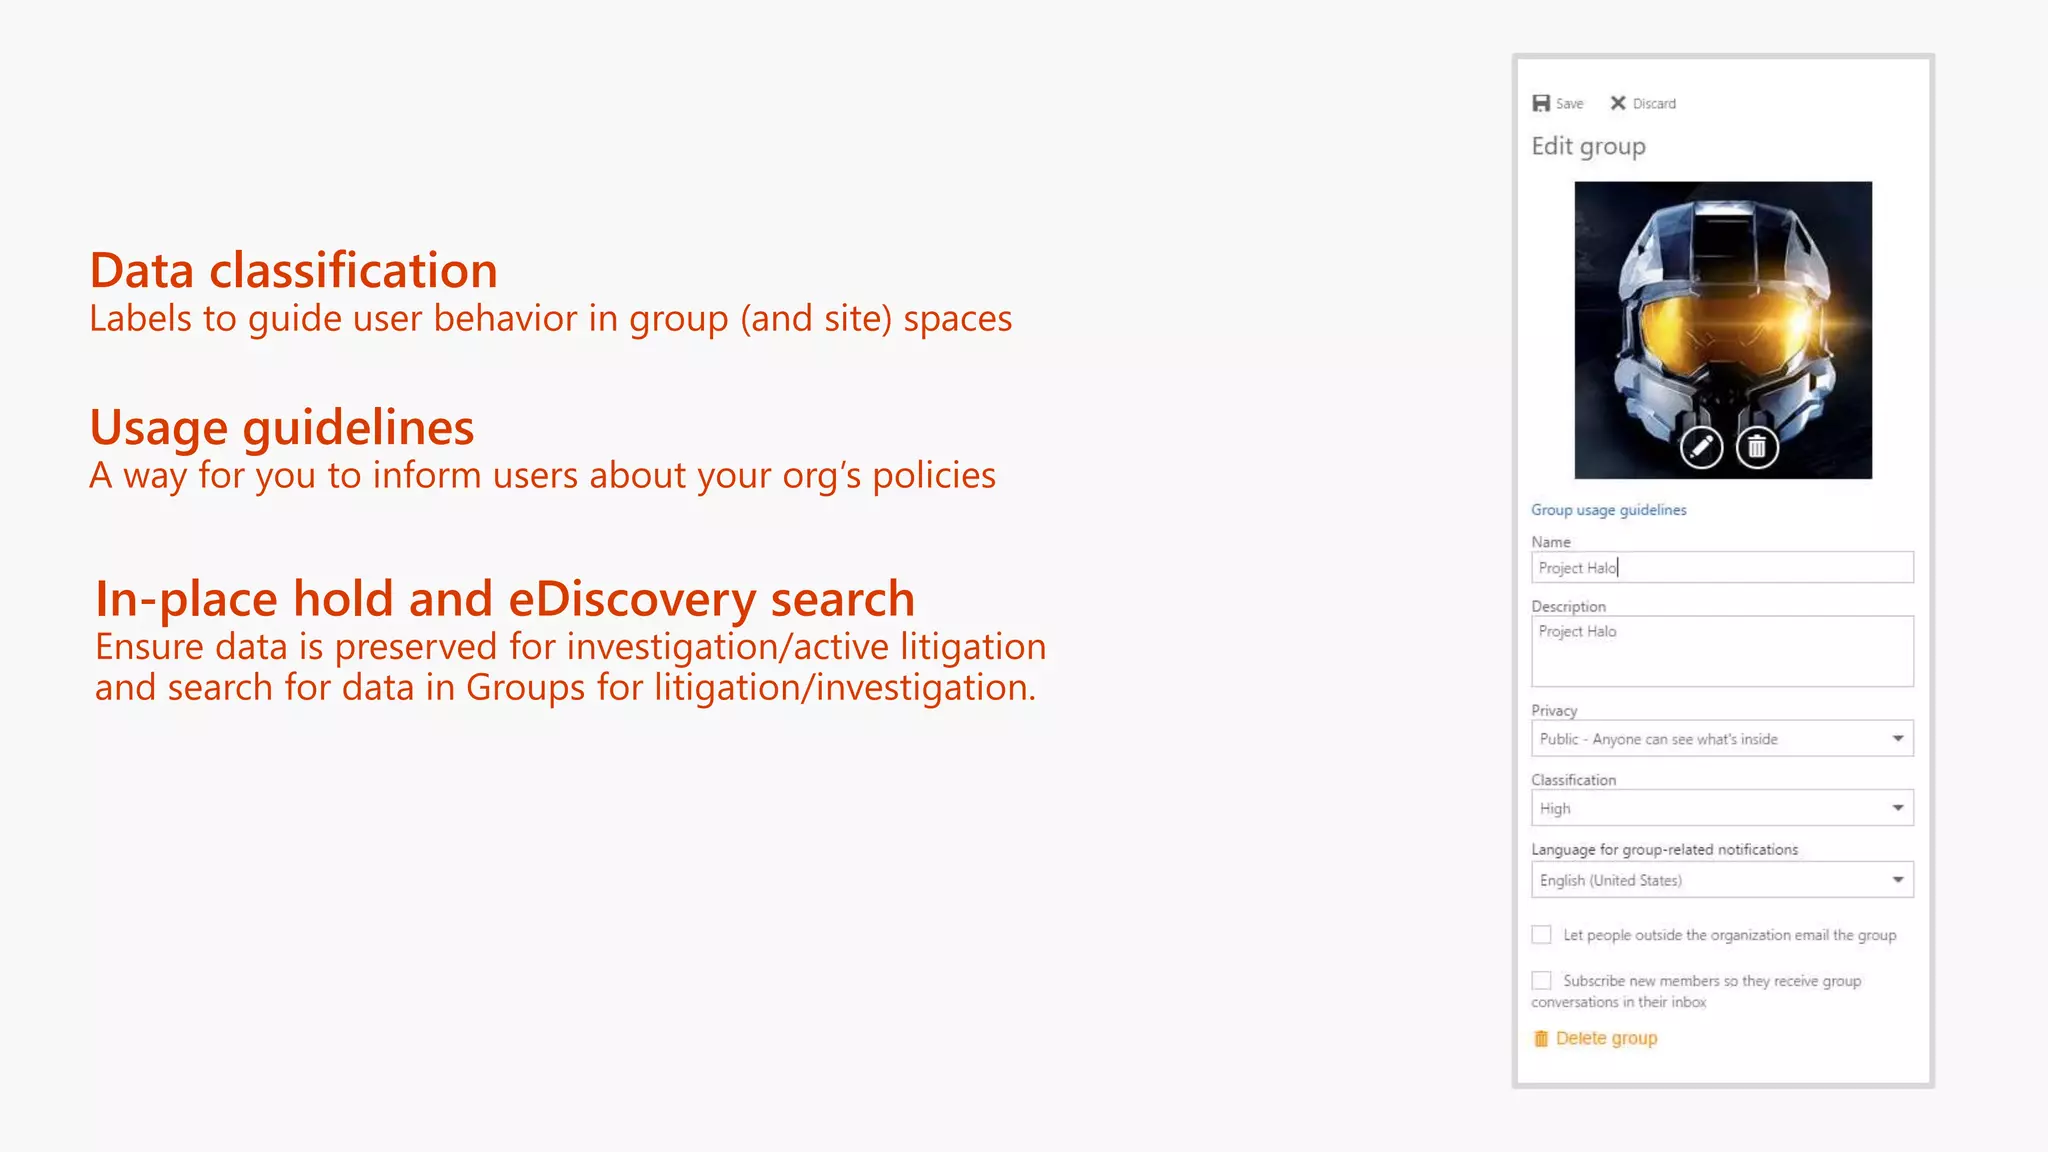Image resolution: width=2048 pixels, height=1152 pixels.
Task: Click the pencil edit photo icon
Action: (1701, 447)
